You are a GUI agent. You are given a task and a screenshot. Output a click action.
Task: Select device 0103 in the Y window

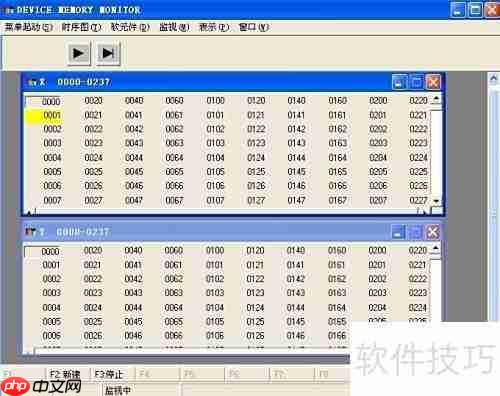pos(215,293)
